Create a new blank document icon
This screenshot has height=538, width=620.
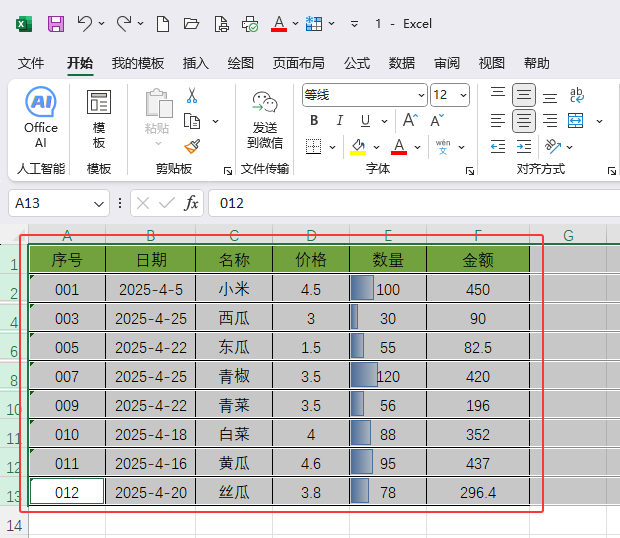pyautogui.click(x=163, y=24)
